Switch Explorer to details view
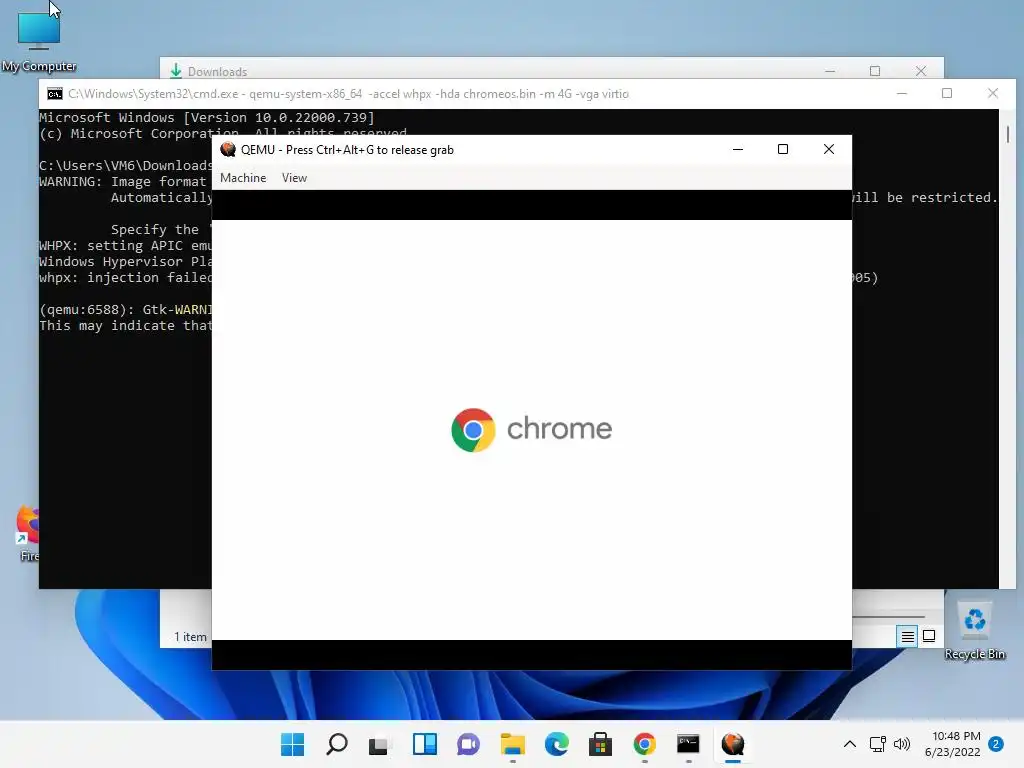 point(907,636)
